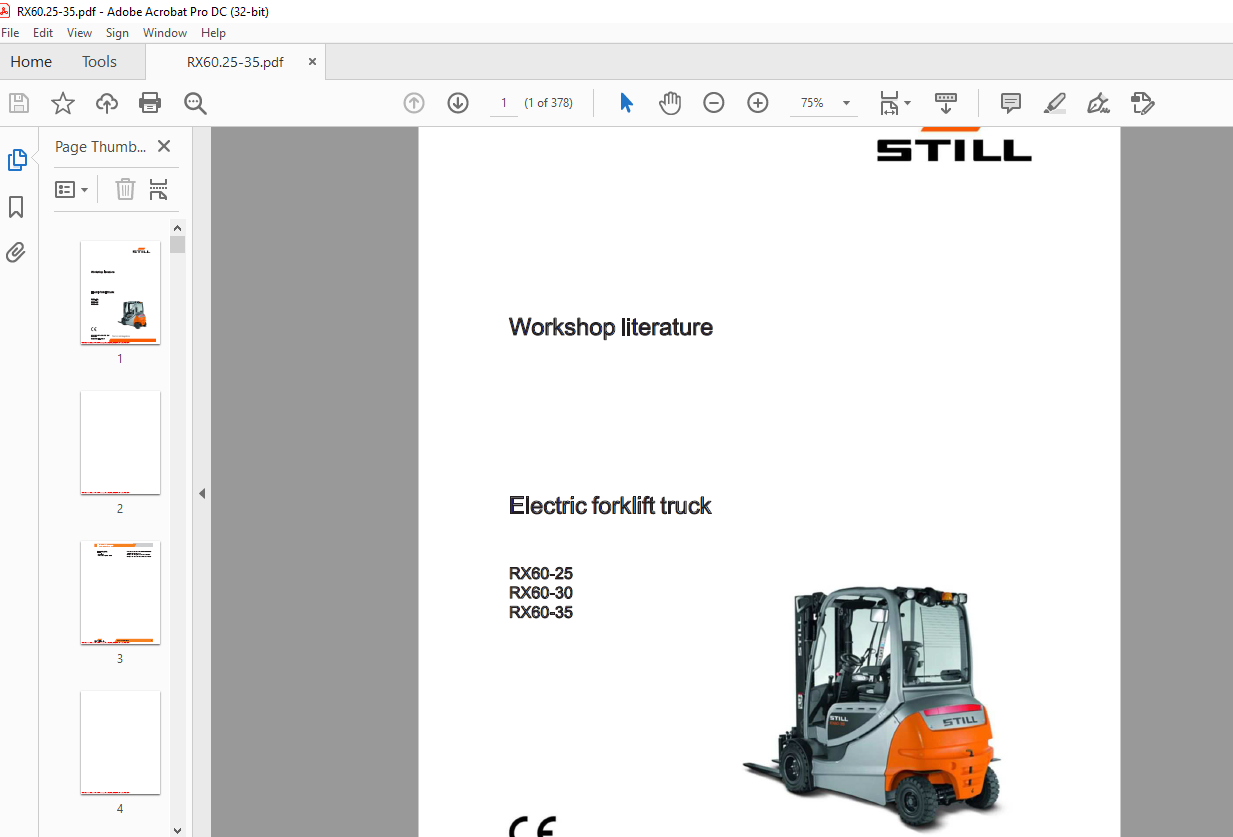Open the Edit menu
1233x837 pixels.
point(43,33)
